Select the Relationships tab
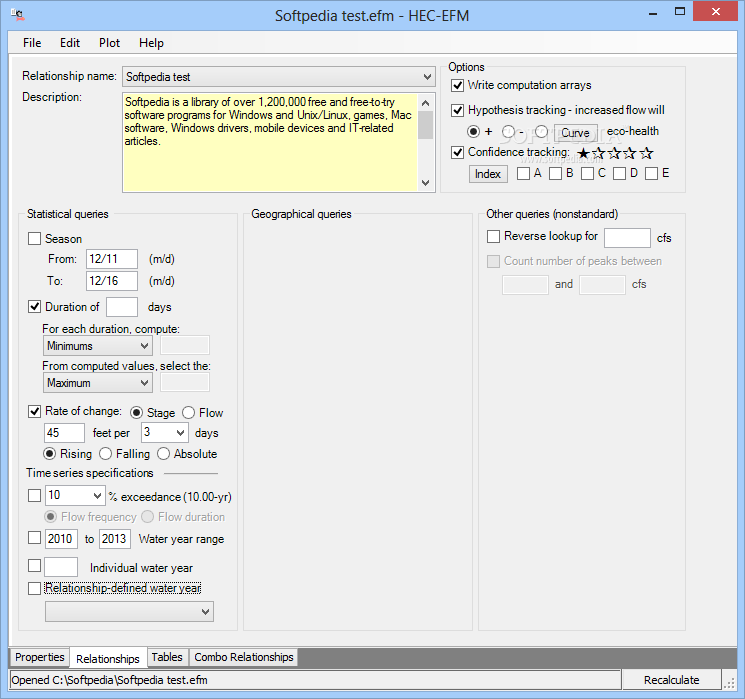Viewport: 745px width, 699px height. click(x=108, y=659)
